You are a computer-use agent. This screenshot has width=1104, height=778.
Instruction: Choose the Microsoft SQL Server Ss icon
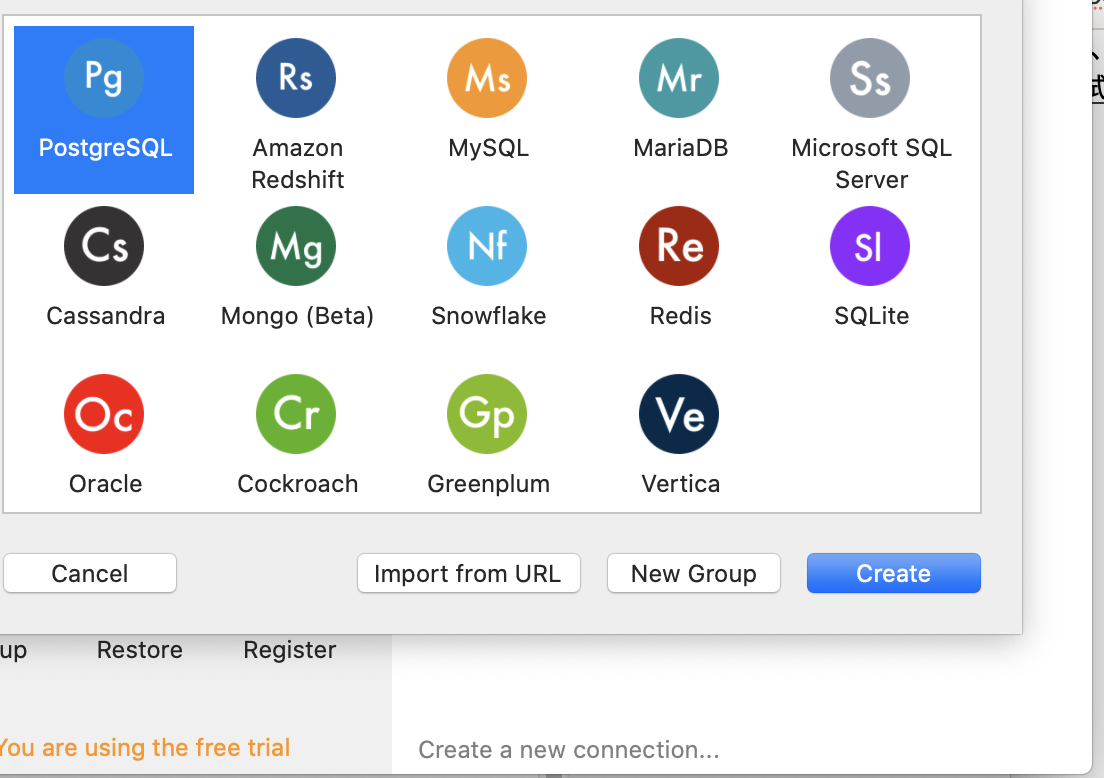coord(870,78)
